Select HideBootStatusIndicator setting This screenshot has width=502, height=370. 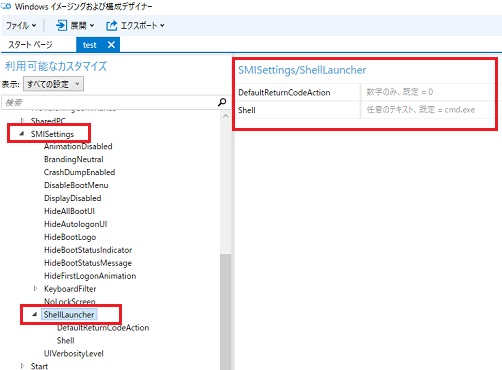[x=88, y=250]
